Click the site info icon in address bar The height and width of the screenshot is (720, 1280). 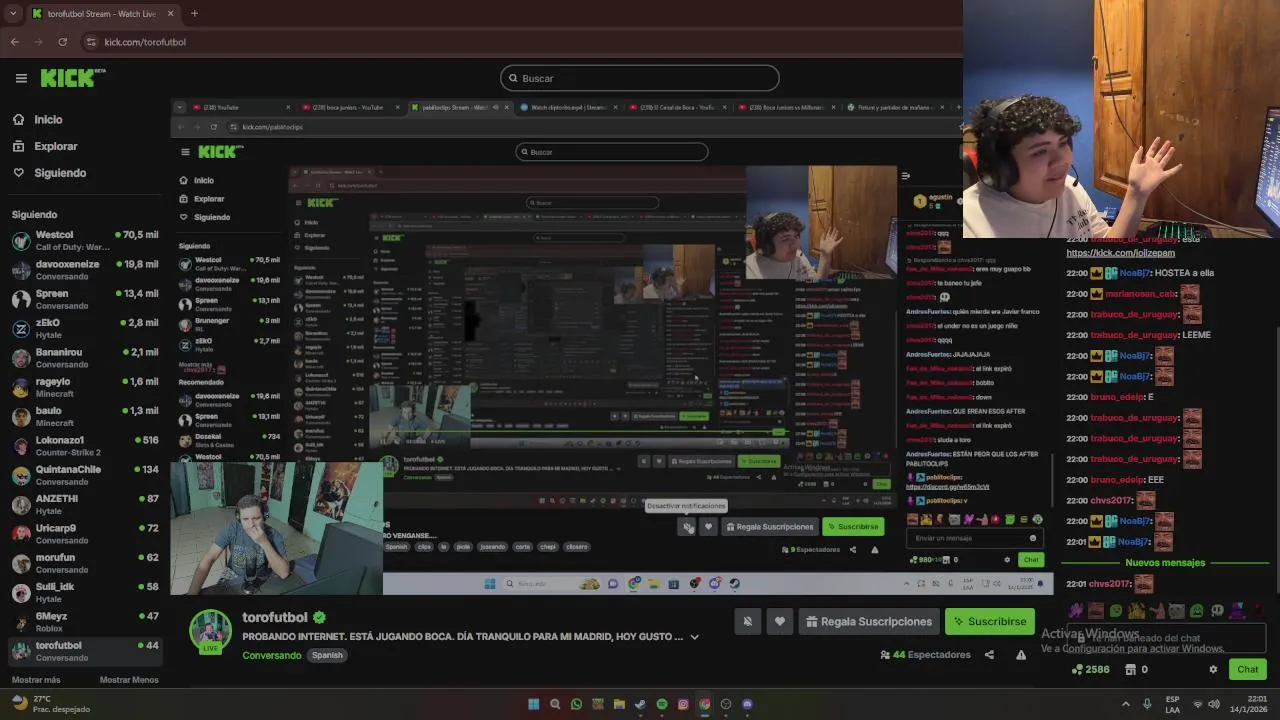point(92,42)
